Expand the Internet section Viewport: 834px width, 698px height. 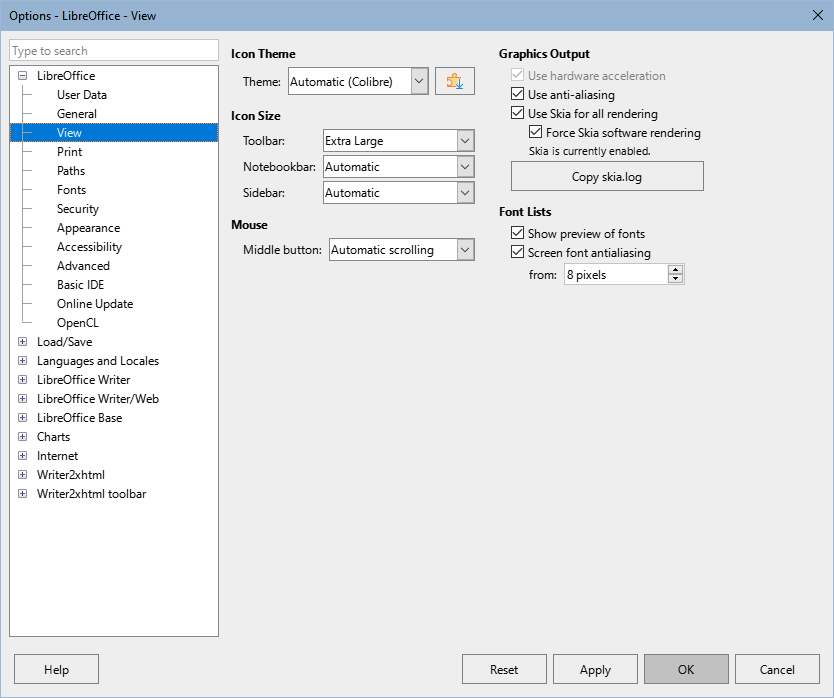(x=21, y=455)
